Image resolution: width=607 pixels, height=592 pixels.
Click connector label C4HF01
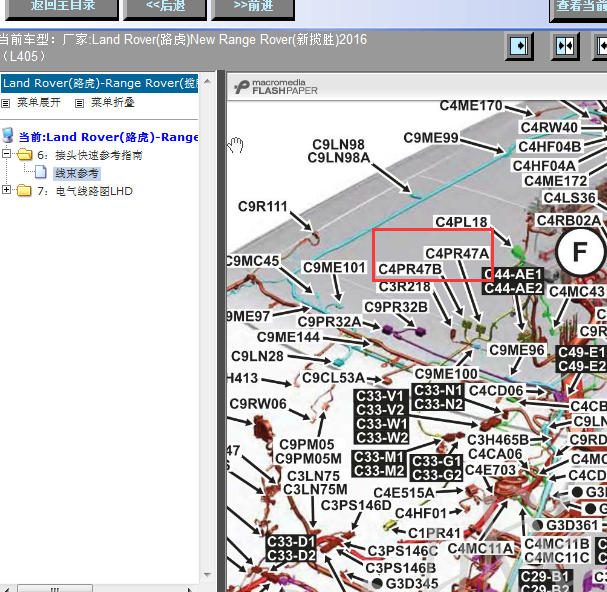(x=421, y=513)
